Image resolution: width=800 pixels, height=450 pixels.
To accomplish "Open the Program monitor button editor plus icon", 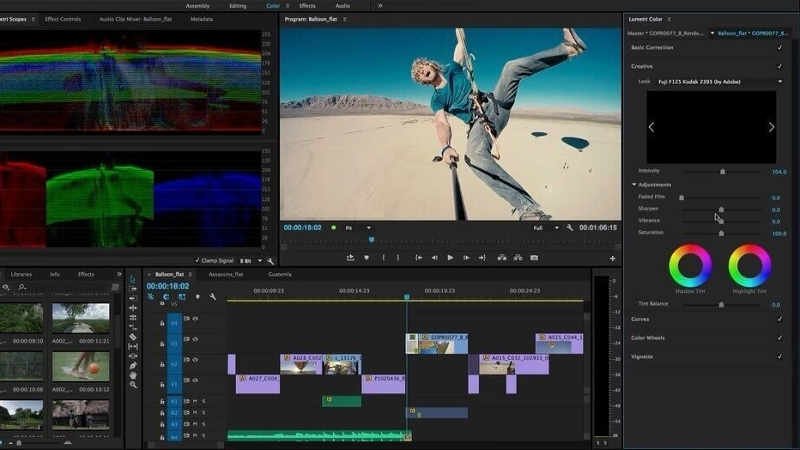I will click(x=612, y=259).
